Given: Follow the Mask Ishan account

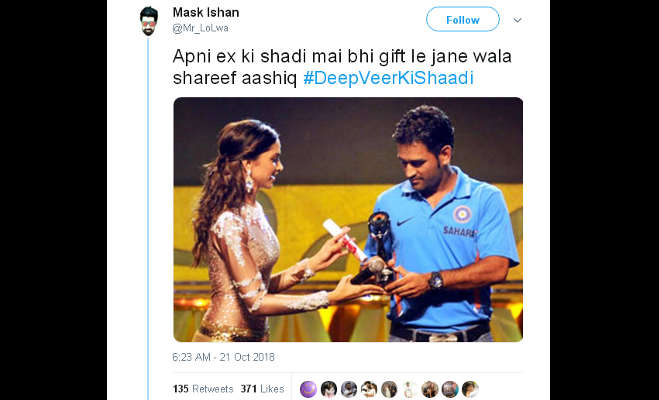Looking at the screenshot, I should 463,19.
